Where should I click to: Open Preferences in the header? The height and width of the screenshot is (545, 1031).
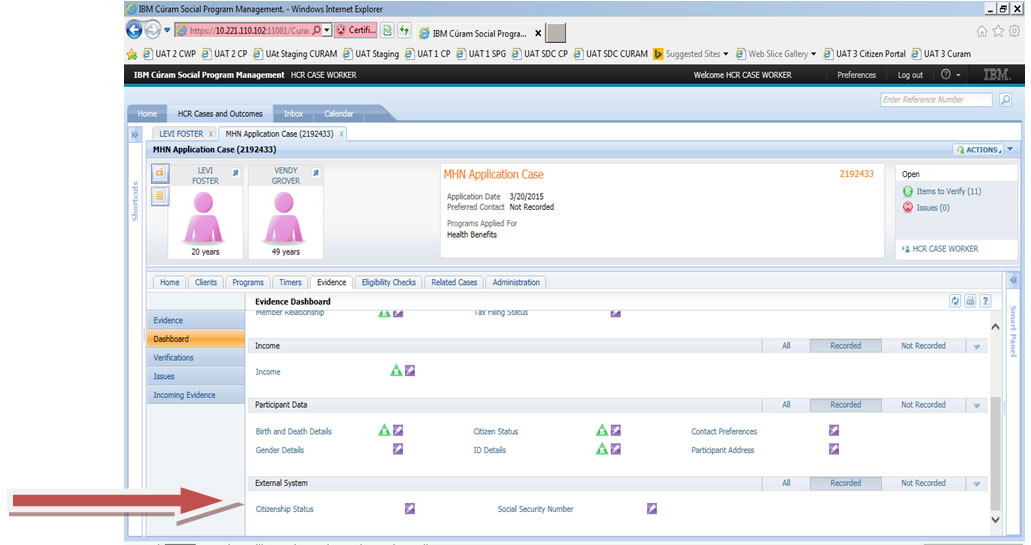(x=856, y=75)
